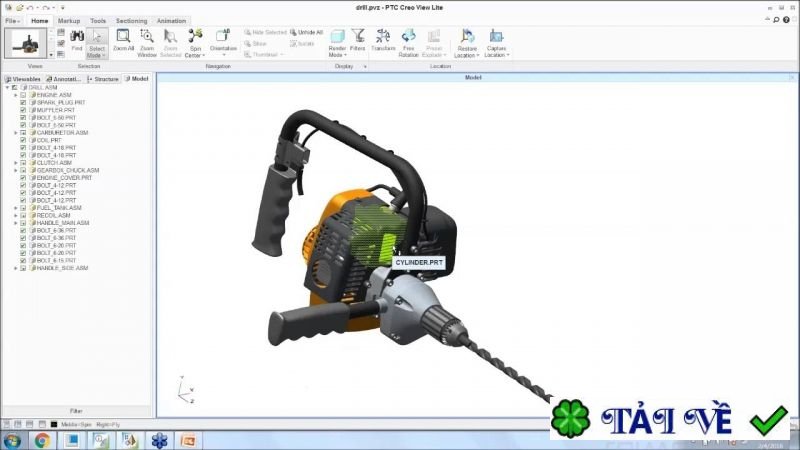The image size is (800, 450).
Task: Open the Views gallery dropdown arrow
Action: [51, 54]
